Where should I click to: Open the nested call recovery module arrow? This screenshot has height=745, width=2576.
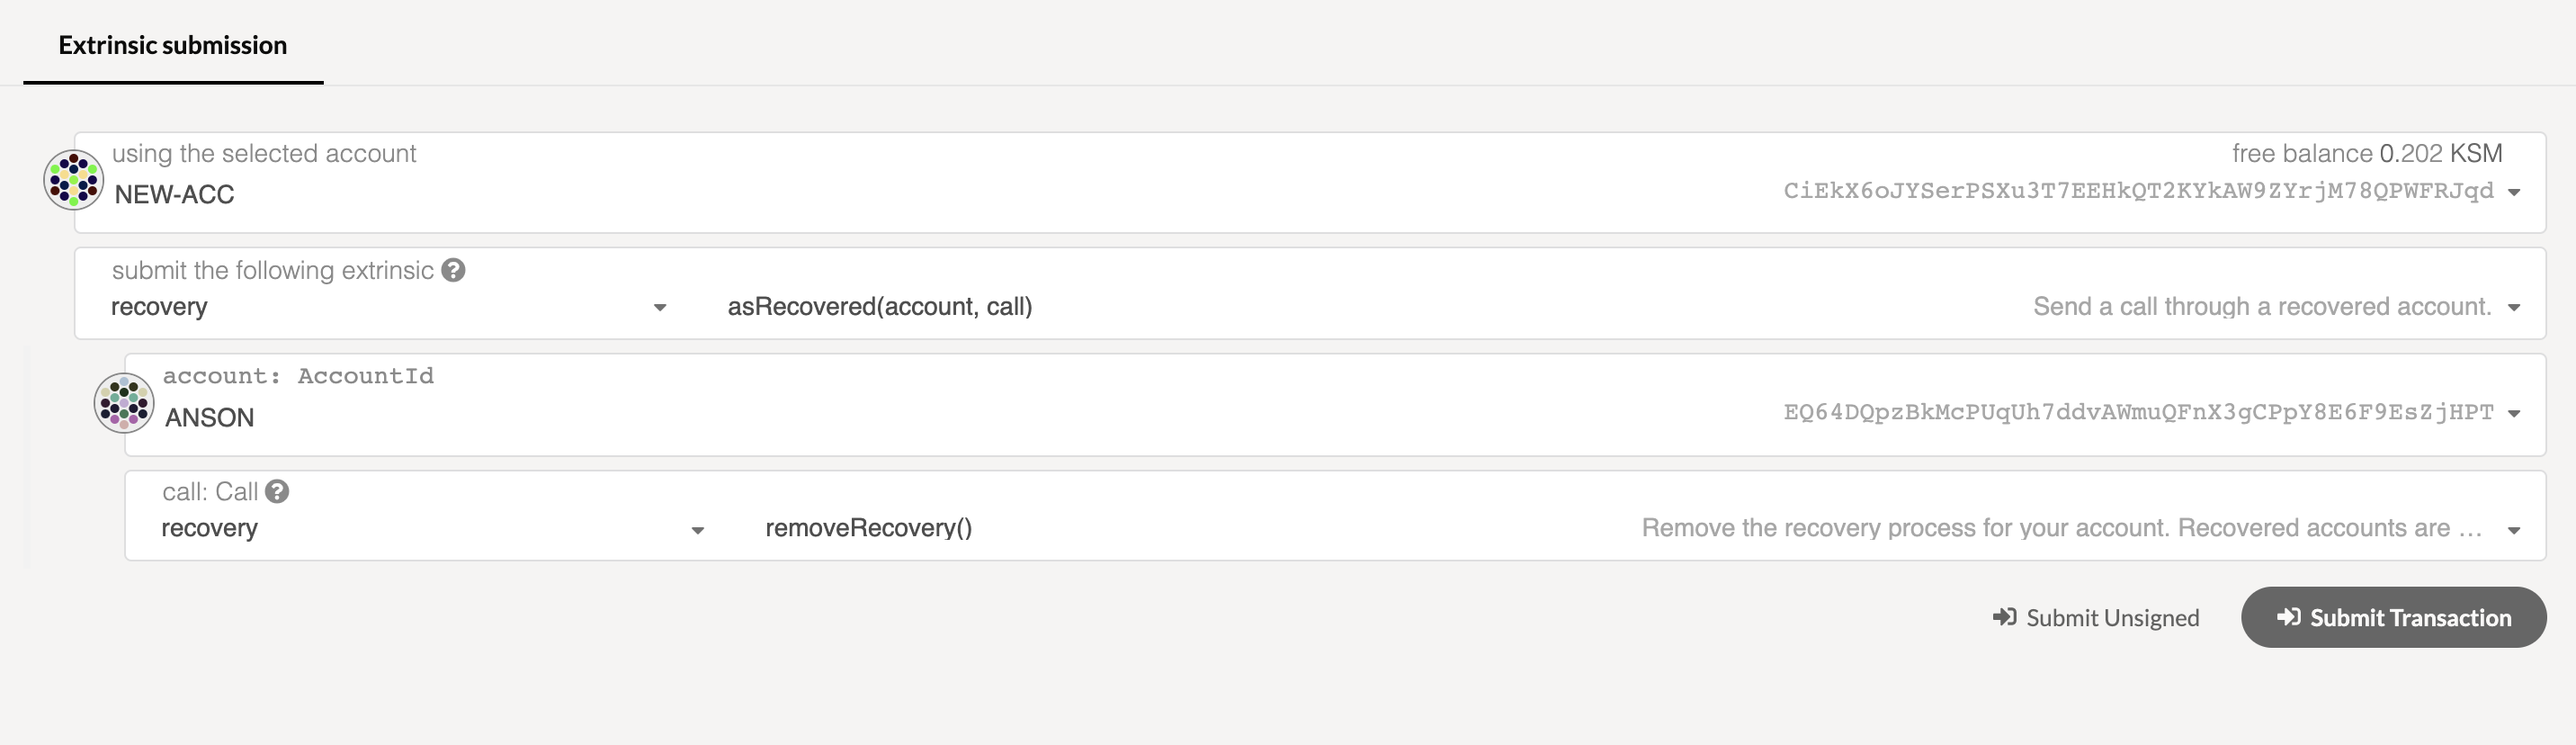point(698,530)
